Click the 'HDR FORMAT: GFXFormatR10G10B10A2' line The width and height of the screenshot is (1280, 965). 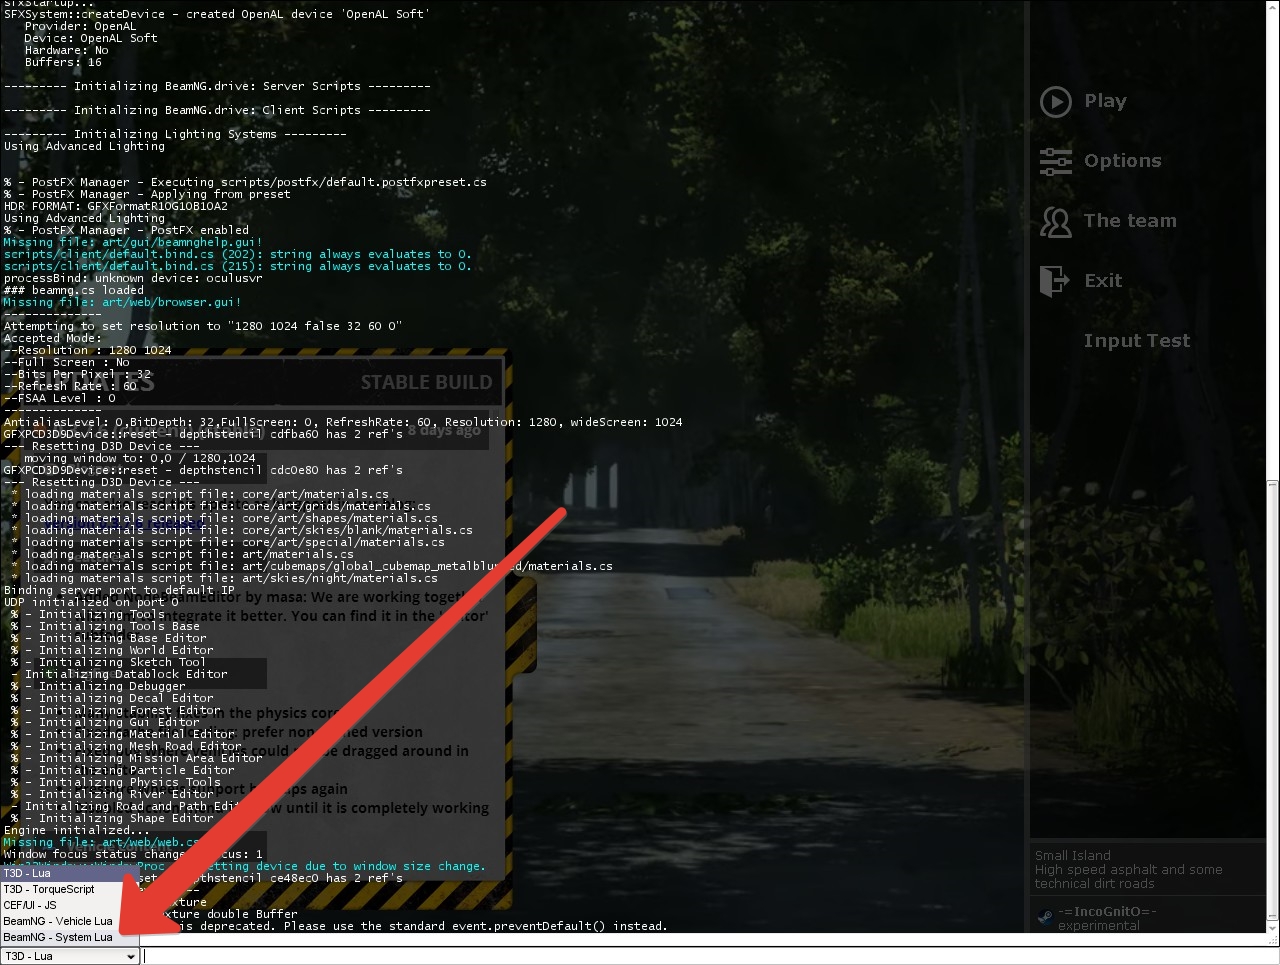tap(116, 206)
